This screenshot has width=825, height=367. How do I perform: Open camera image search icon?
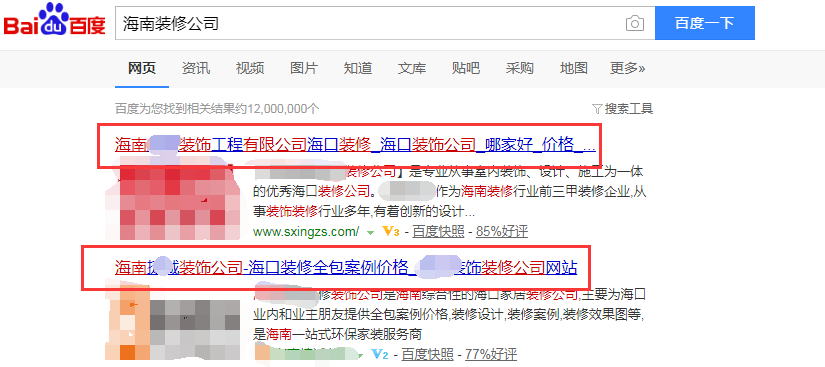point(635,23)
